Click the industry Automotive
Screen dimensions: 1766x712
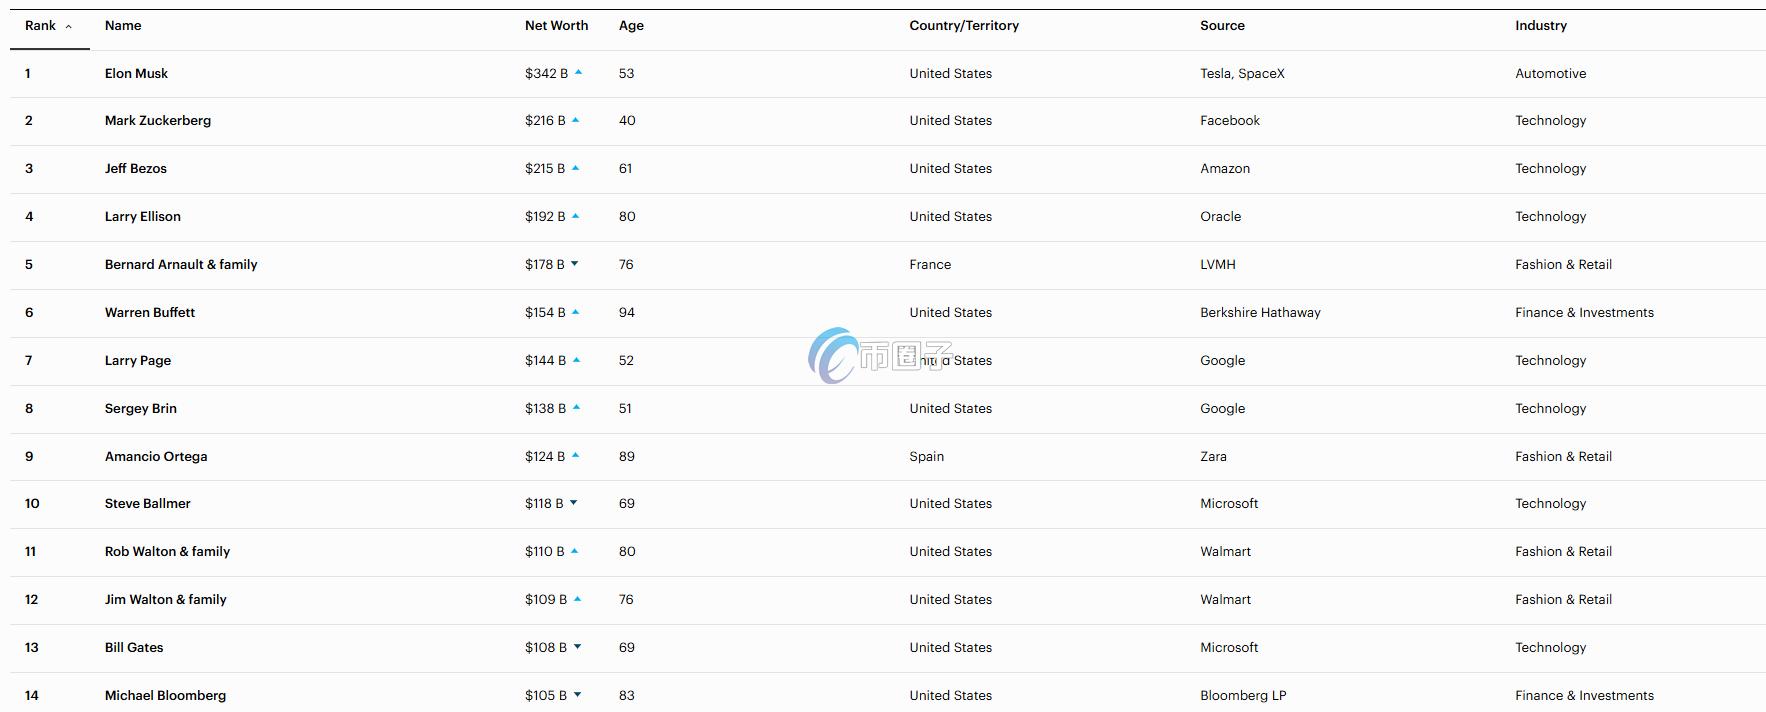pos(1550,73)
